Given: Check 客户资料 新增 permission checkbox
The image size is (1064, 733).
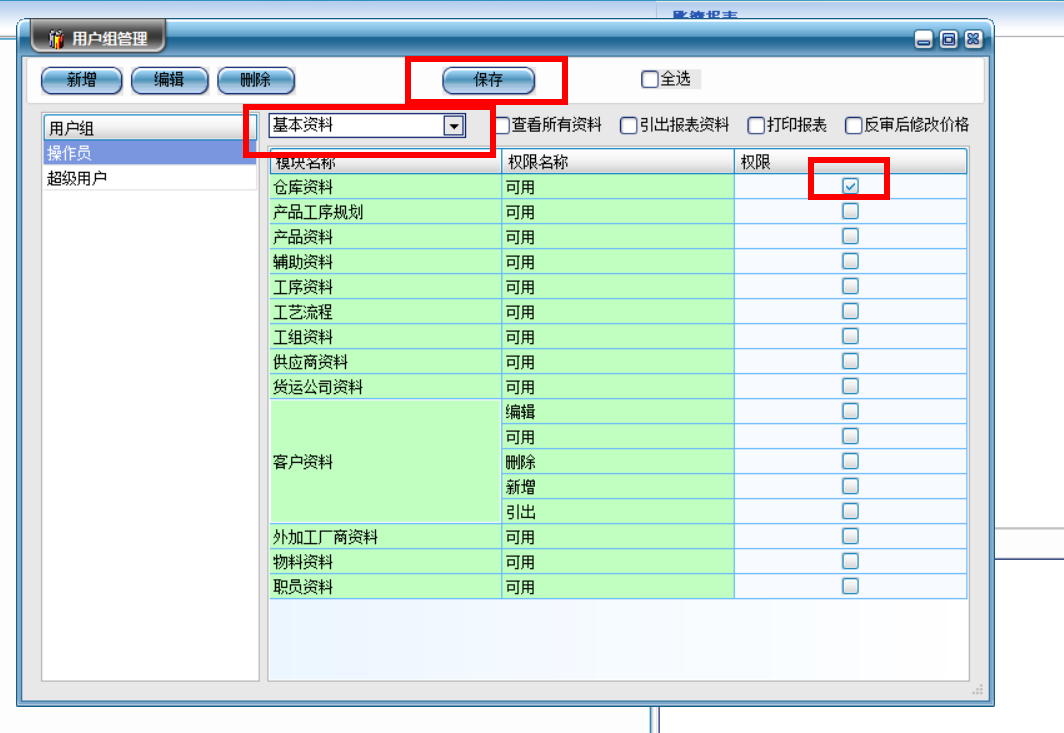Looking at the screenshot, I should tap(850, 486).
